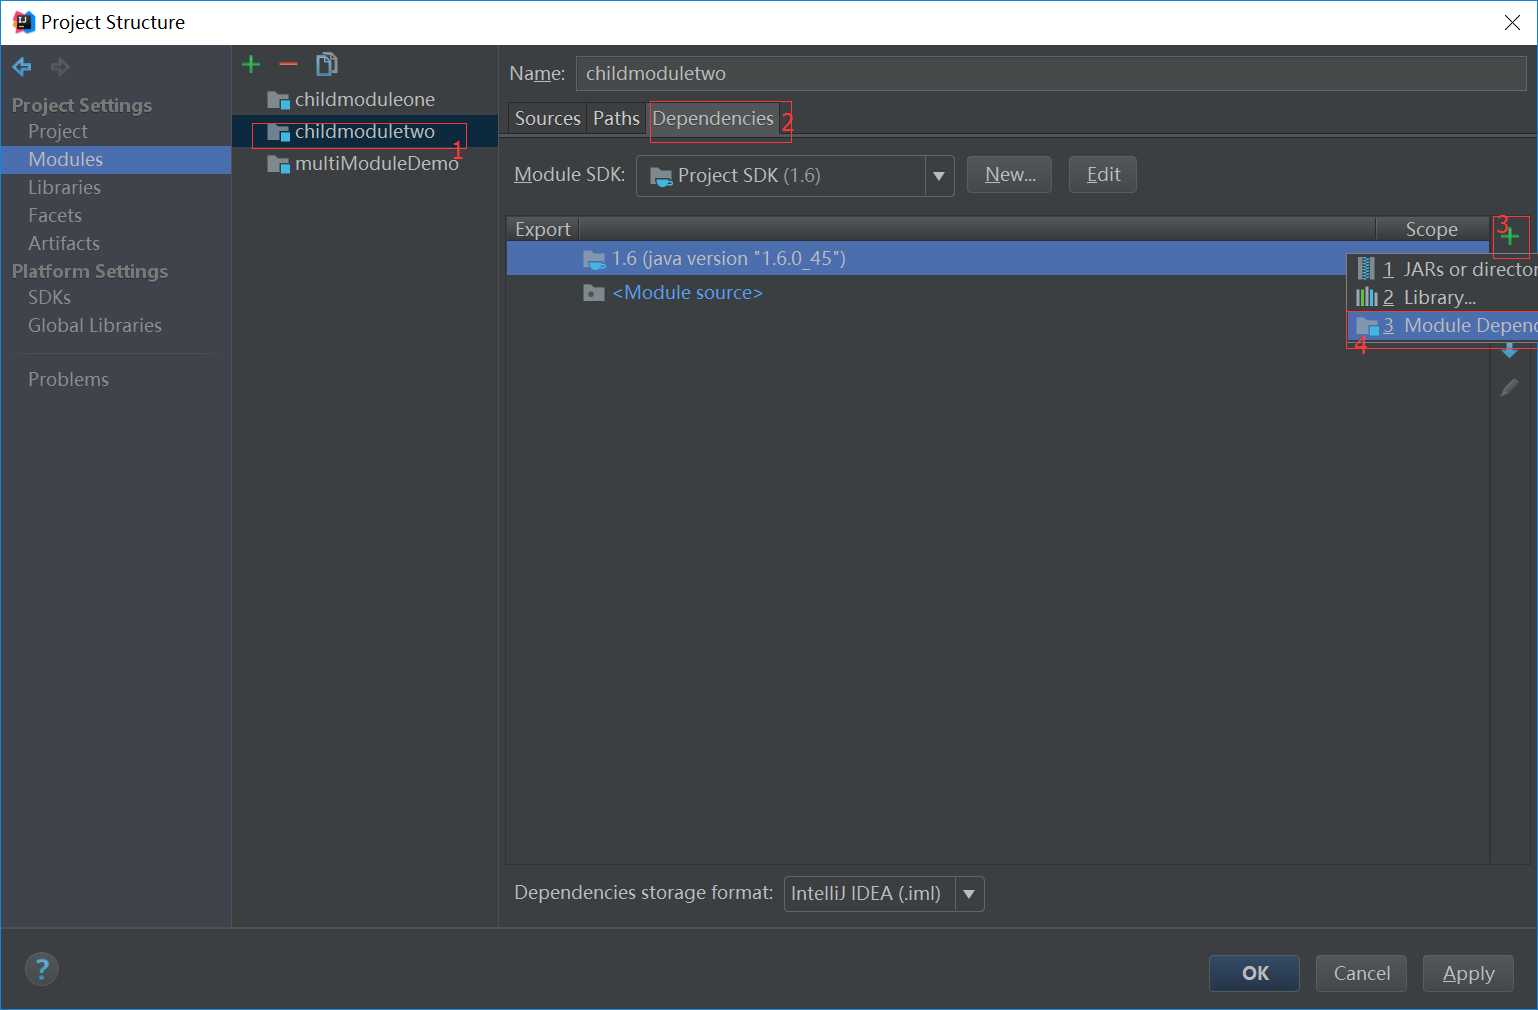Open the Libraries settings section
Screen dimensions: 1538x1010
tap(64, 187)
